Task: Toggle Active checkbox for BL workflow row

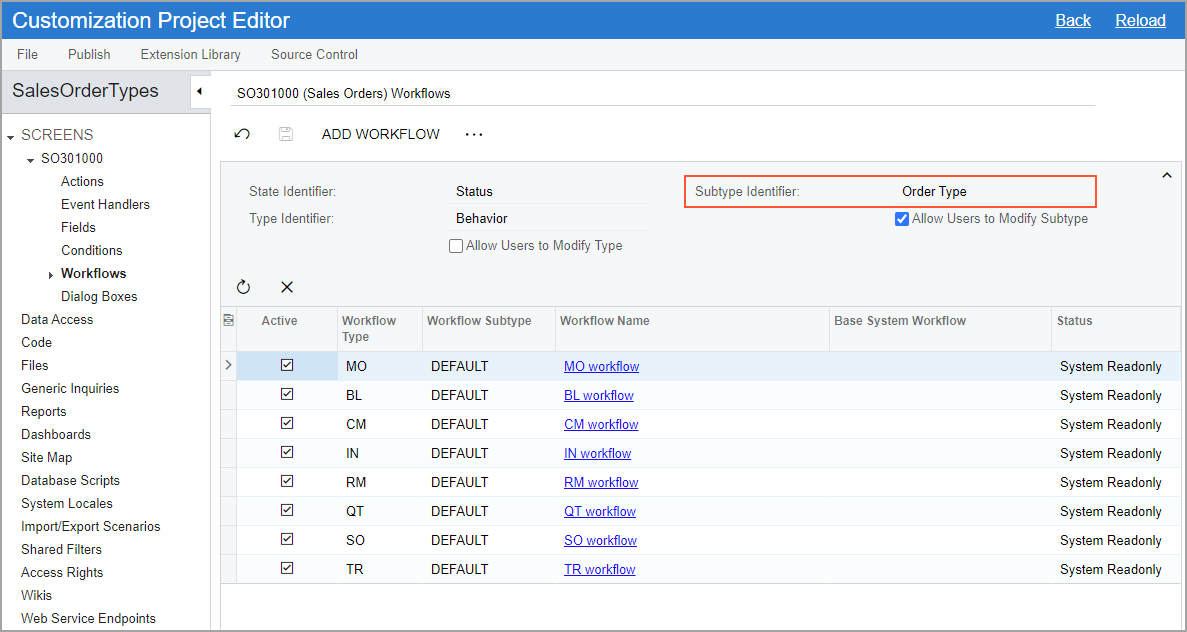Action: click(287, 395)
